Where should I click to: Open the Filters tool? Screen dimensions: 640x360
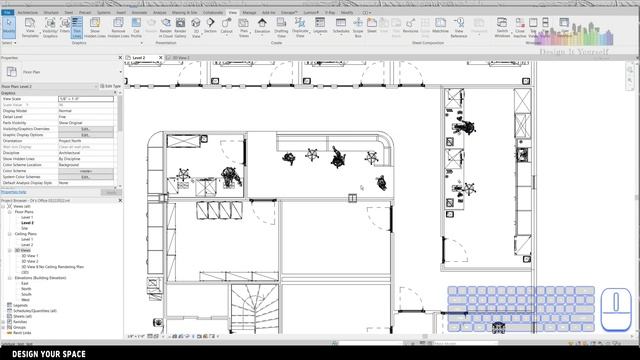point(65,25)
